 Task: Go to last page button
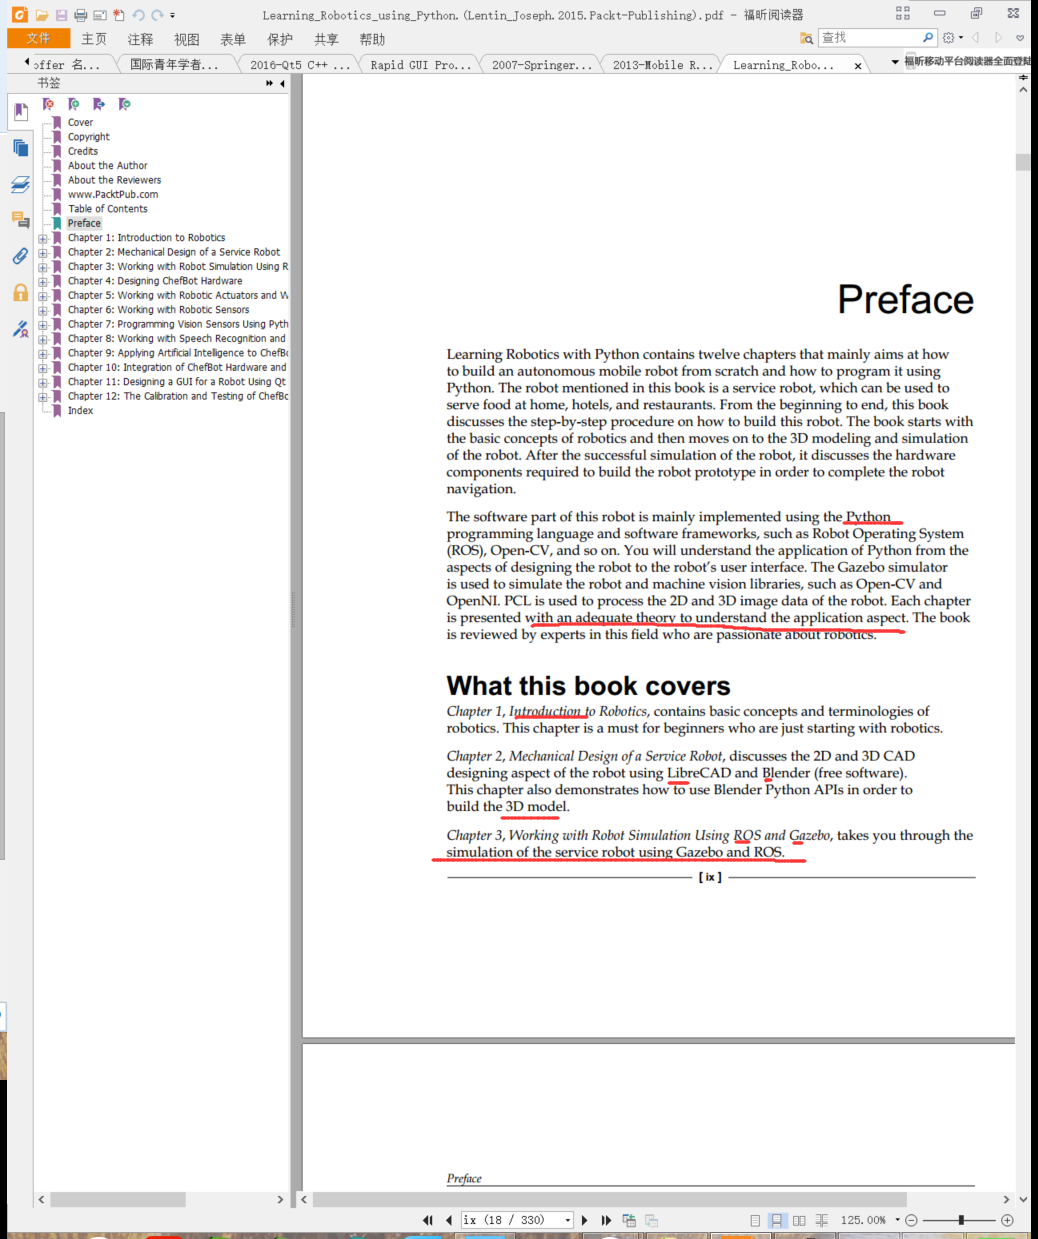(606, 1220)
